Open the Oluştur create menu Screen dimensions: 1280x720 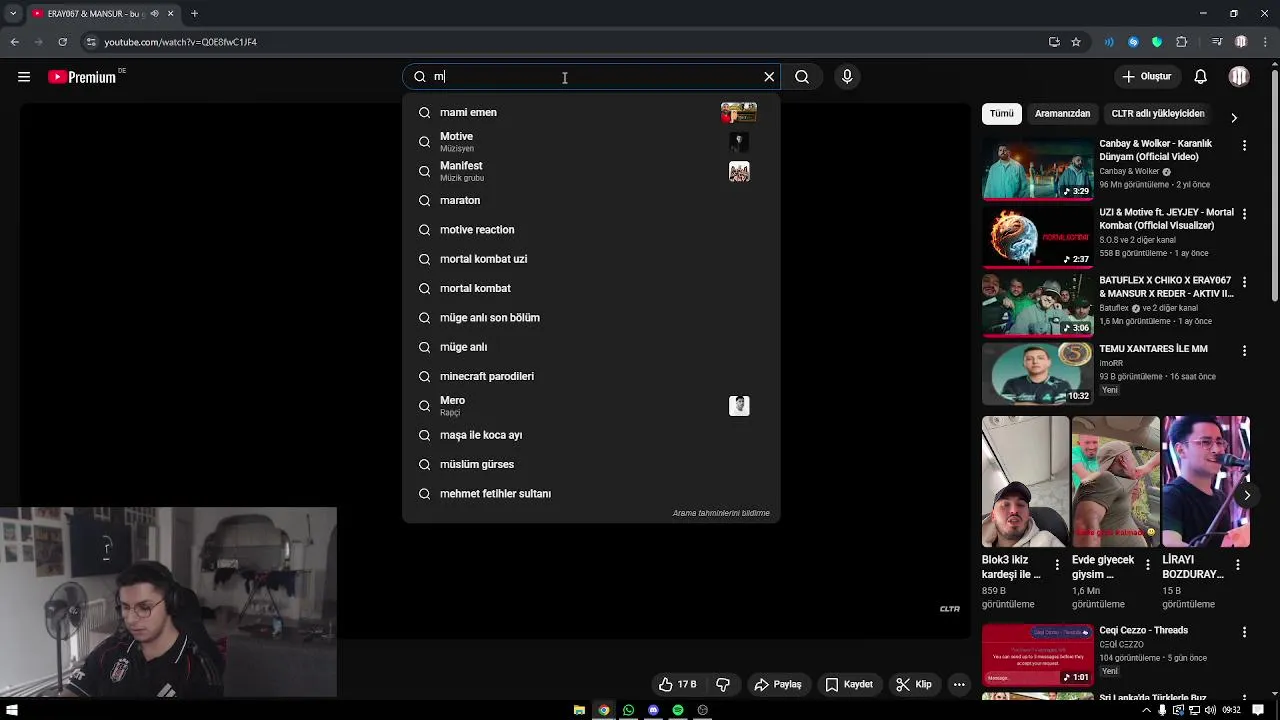(x=1146, y=77)
